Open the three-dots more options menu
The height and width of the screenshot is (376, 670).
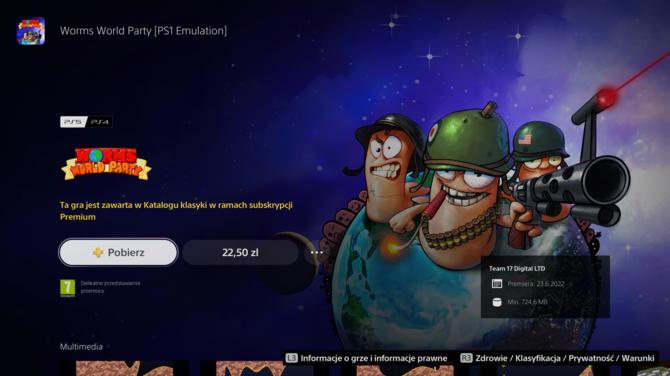coord(317,253)
